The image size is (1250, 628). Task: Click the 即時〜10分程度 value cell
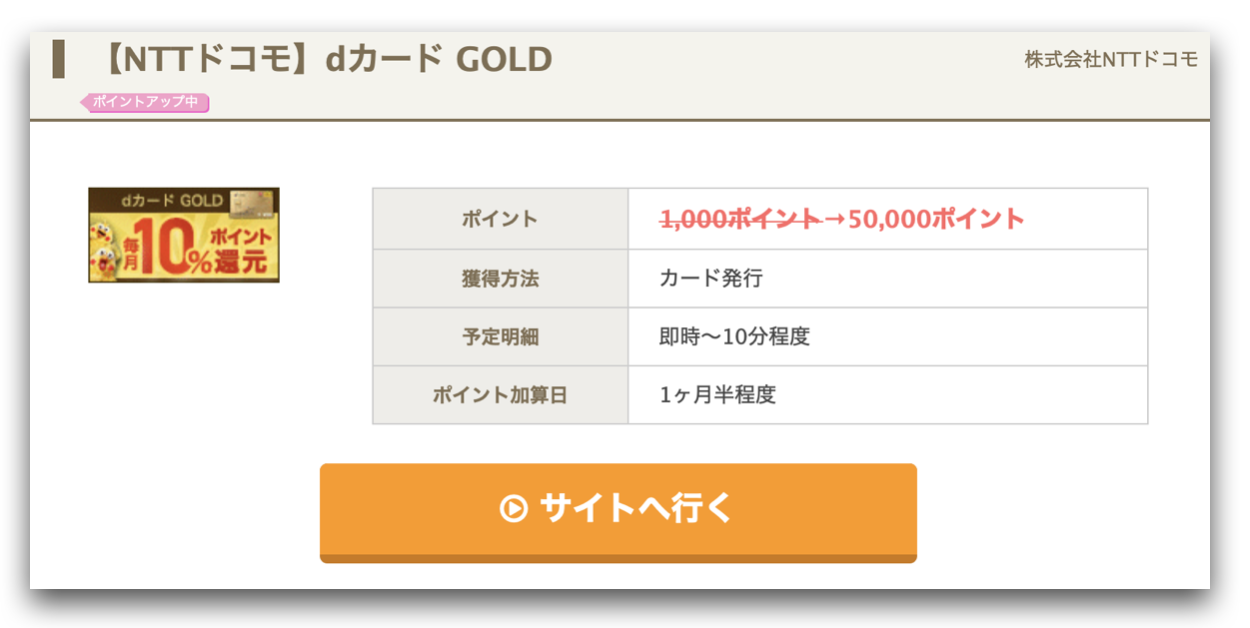pos(888,337)
